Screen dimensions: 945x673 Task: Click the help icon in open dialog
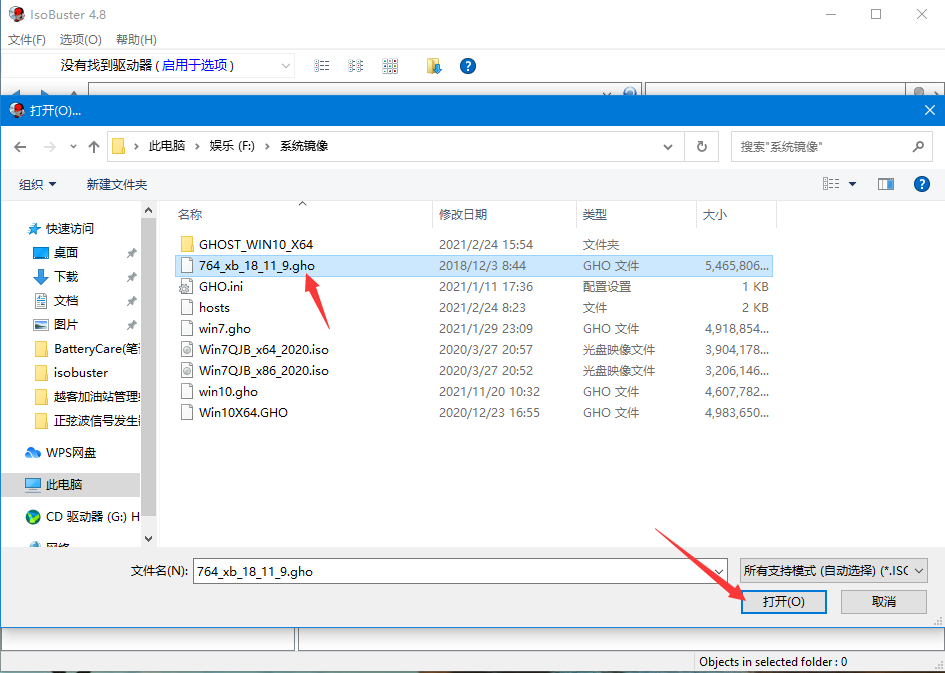(x=922, y=184)
